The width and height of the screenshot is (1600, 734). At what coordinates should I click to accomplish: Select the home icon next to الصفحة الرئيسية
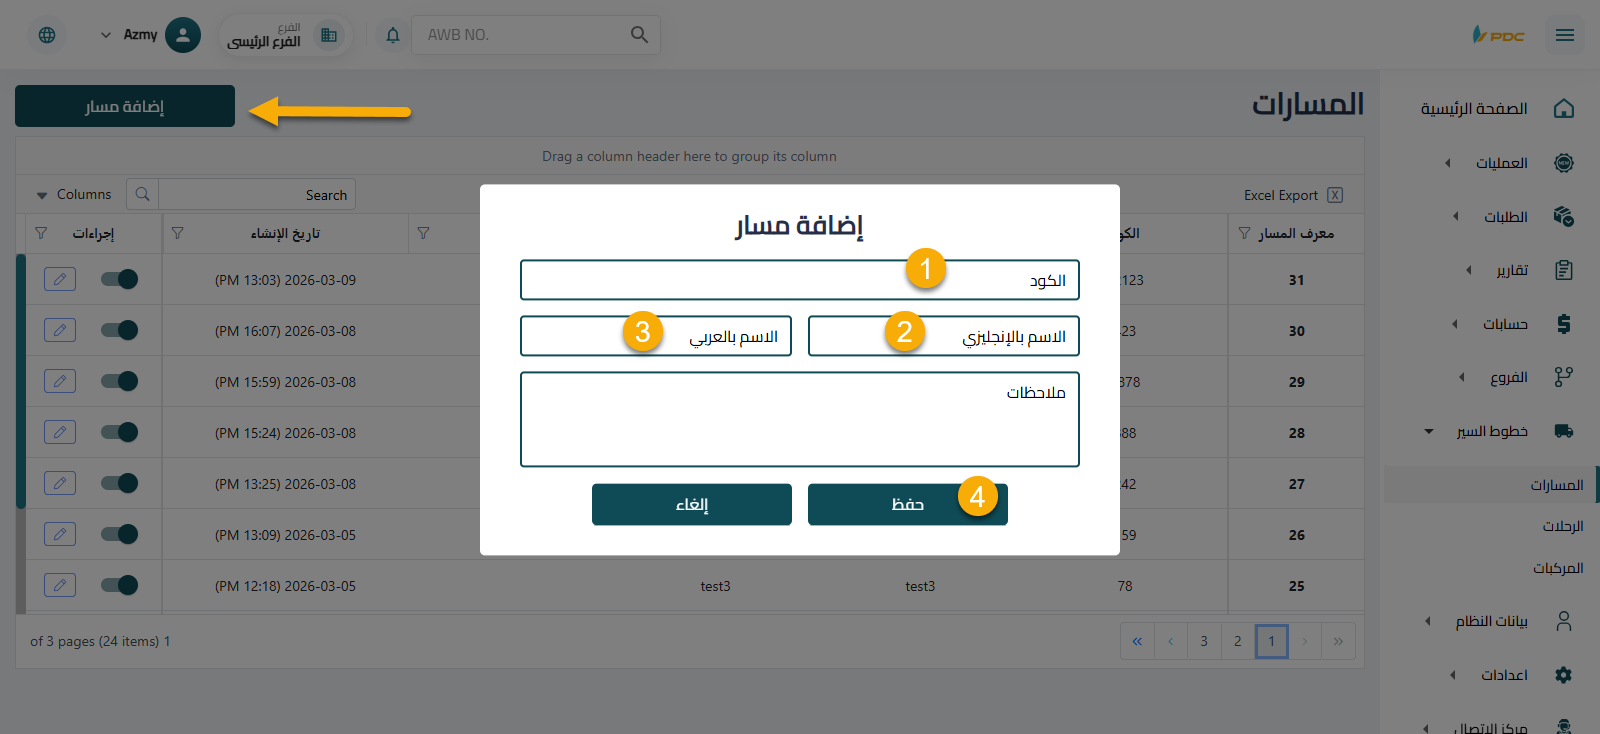coord(1563,107)
